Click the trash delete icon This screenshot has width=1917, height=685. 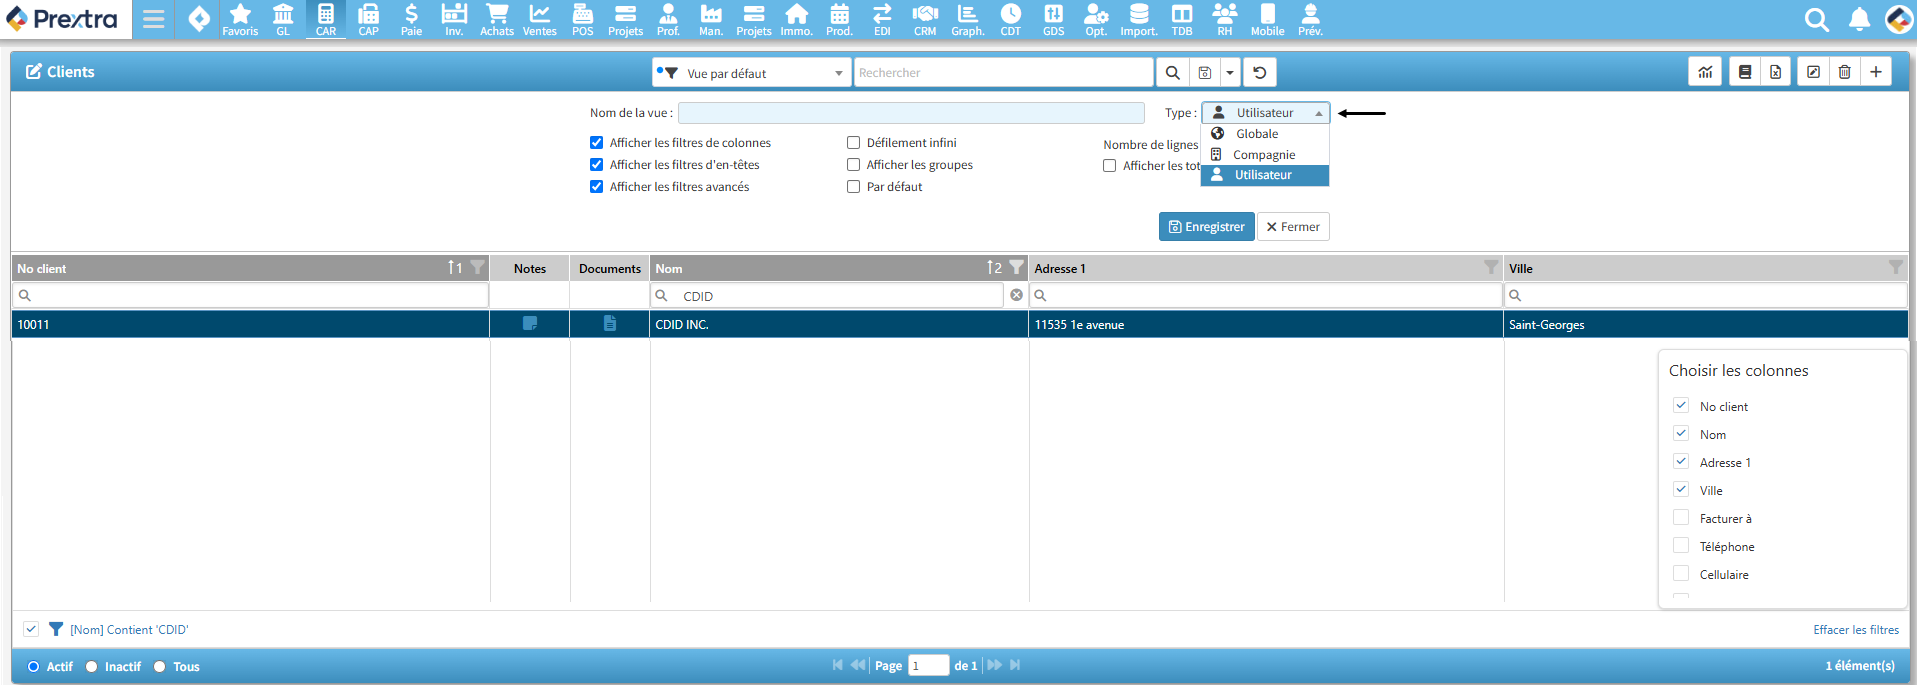click(1844, 72)
